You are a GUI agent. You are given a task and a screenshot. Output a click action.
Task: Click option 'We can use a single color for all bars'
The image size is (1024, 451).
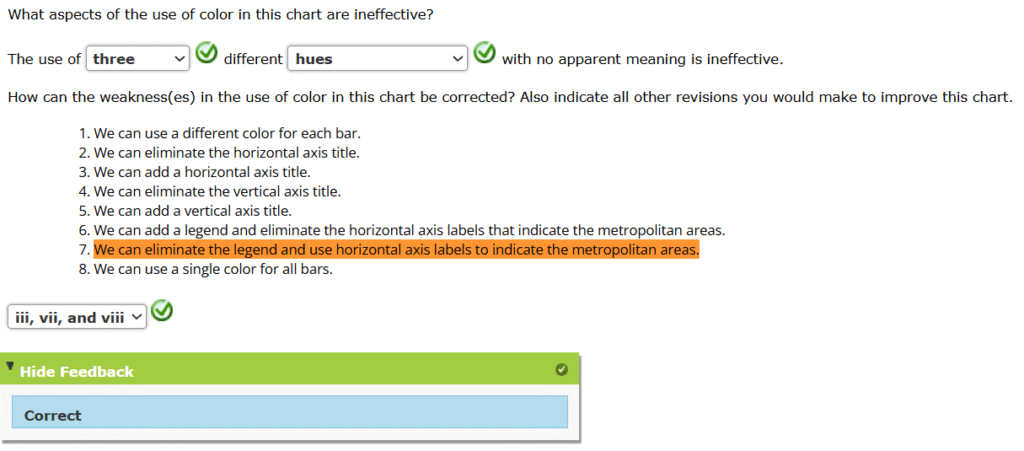(x=213, y=268)
